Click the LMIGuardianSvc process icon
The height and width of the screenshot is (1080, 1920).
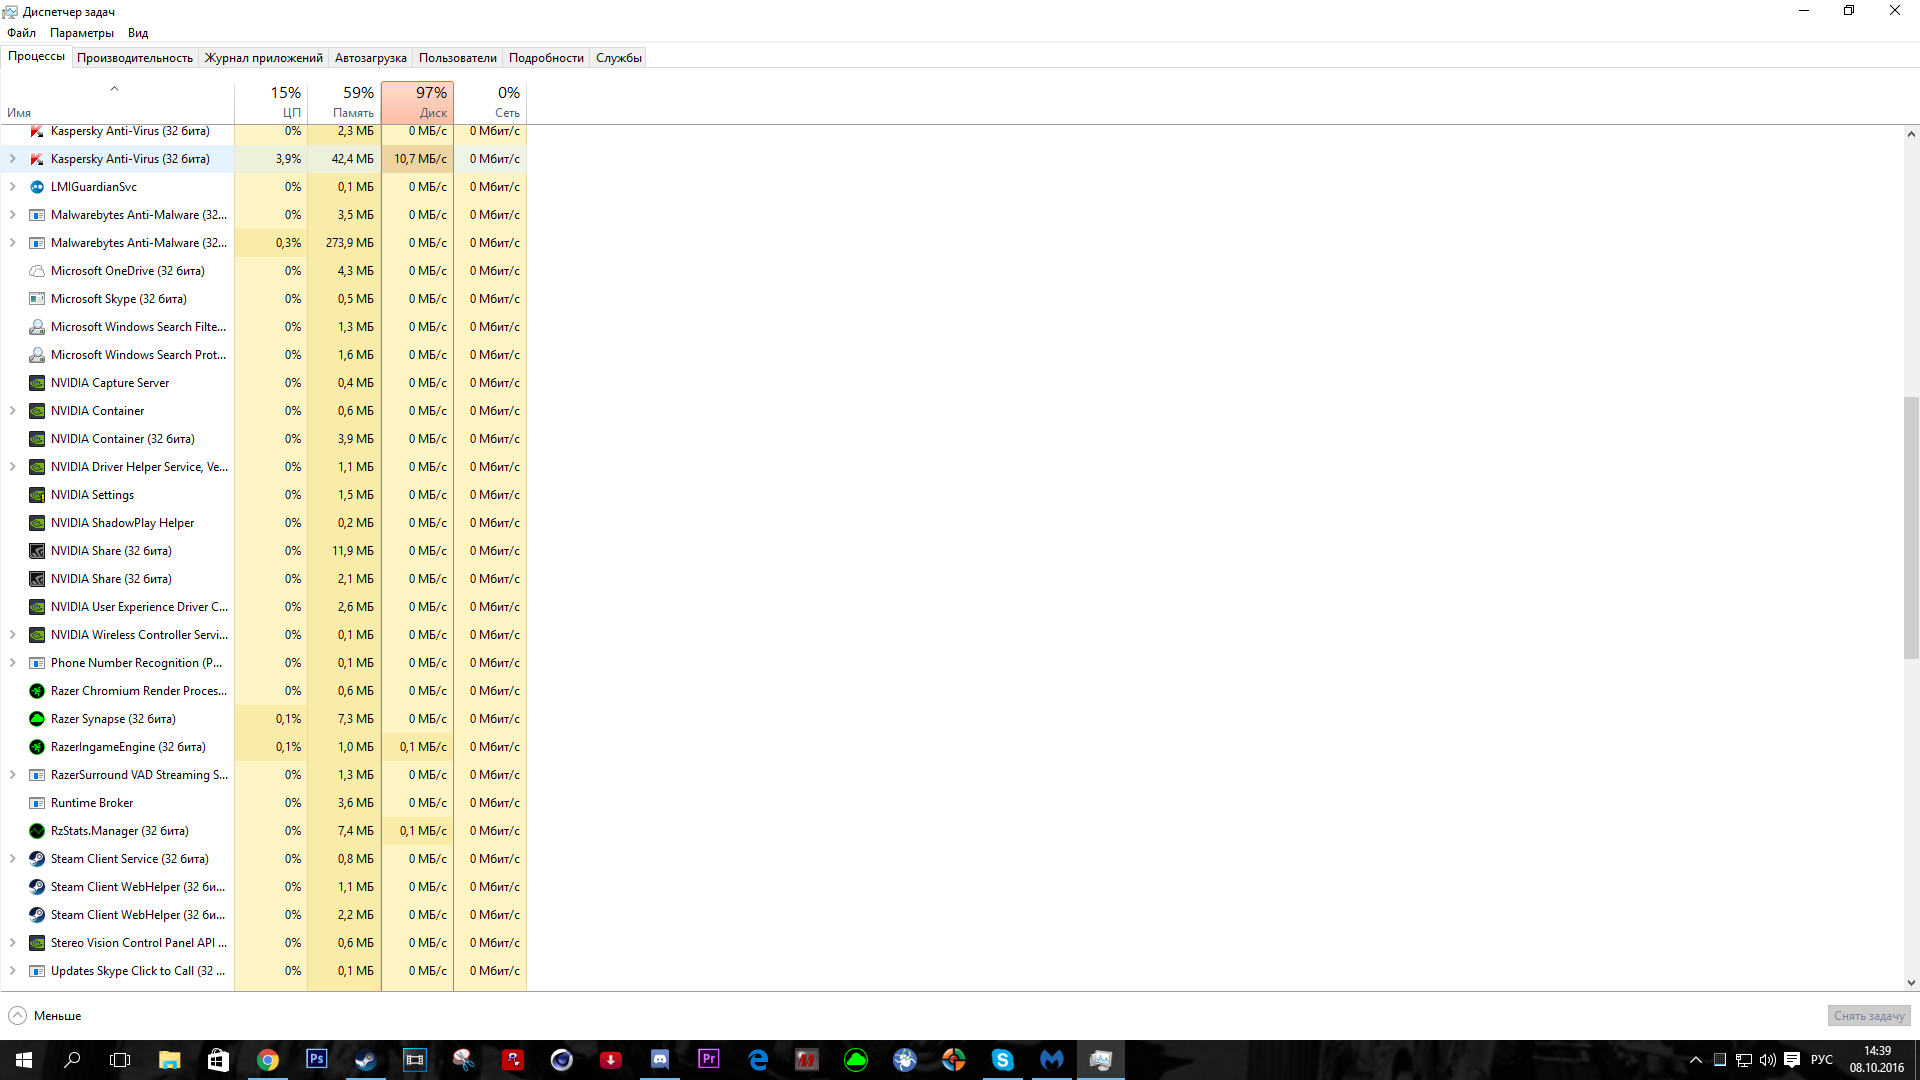37,187
